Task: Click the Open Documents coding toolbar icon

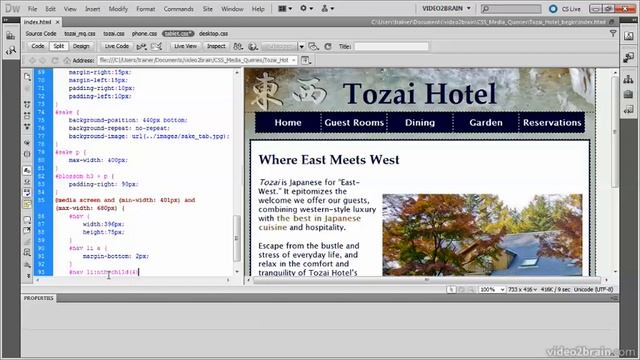Action: point(27,77)
